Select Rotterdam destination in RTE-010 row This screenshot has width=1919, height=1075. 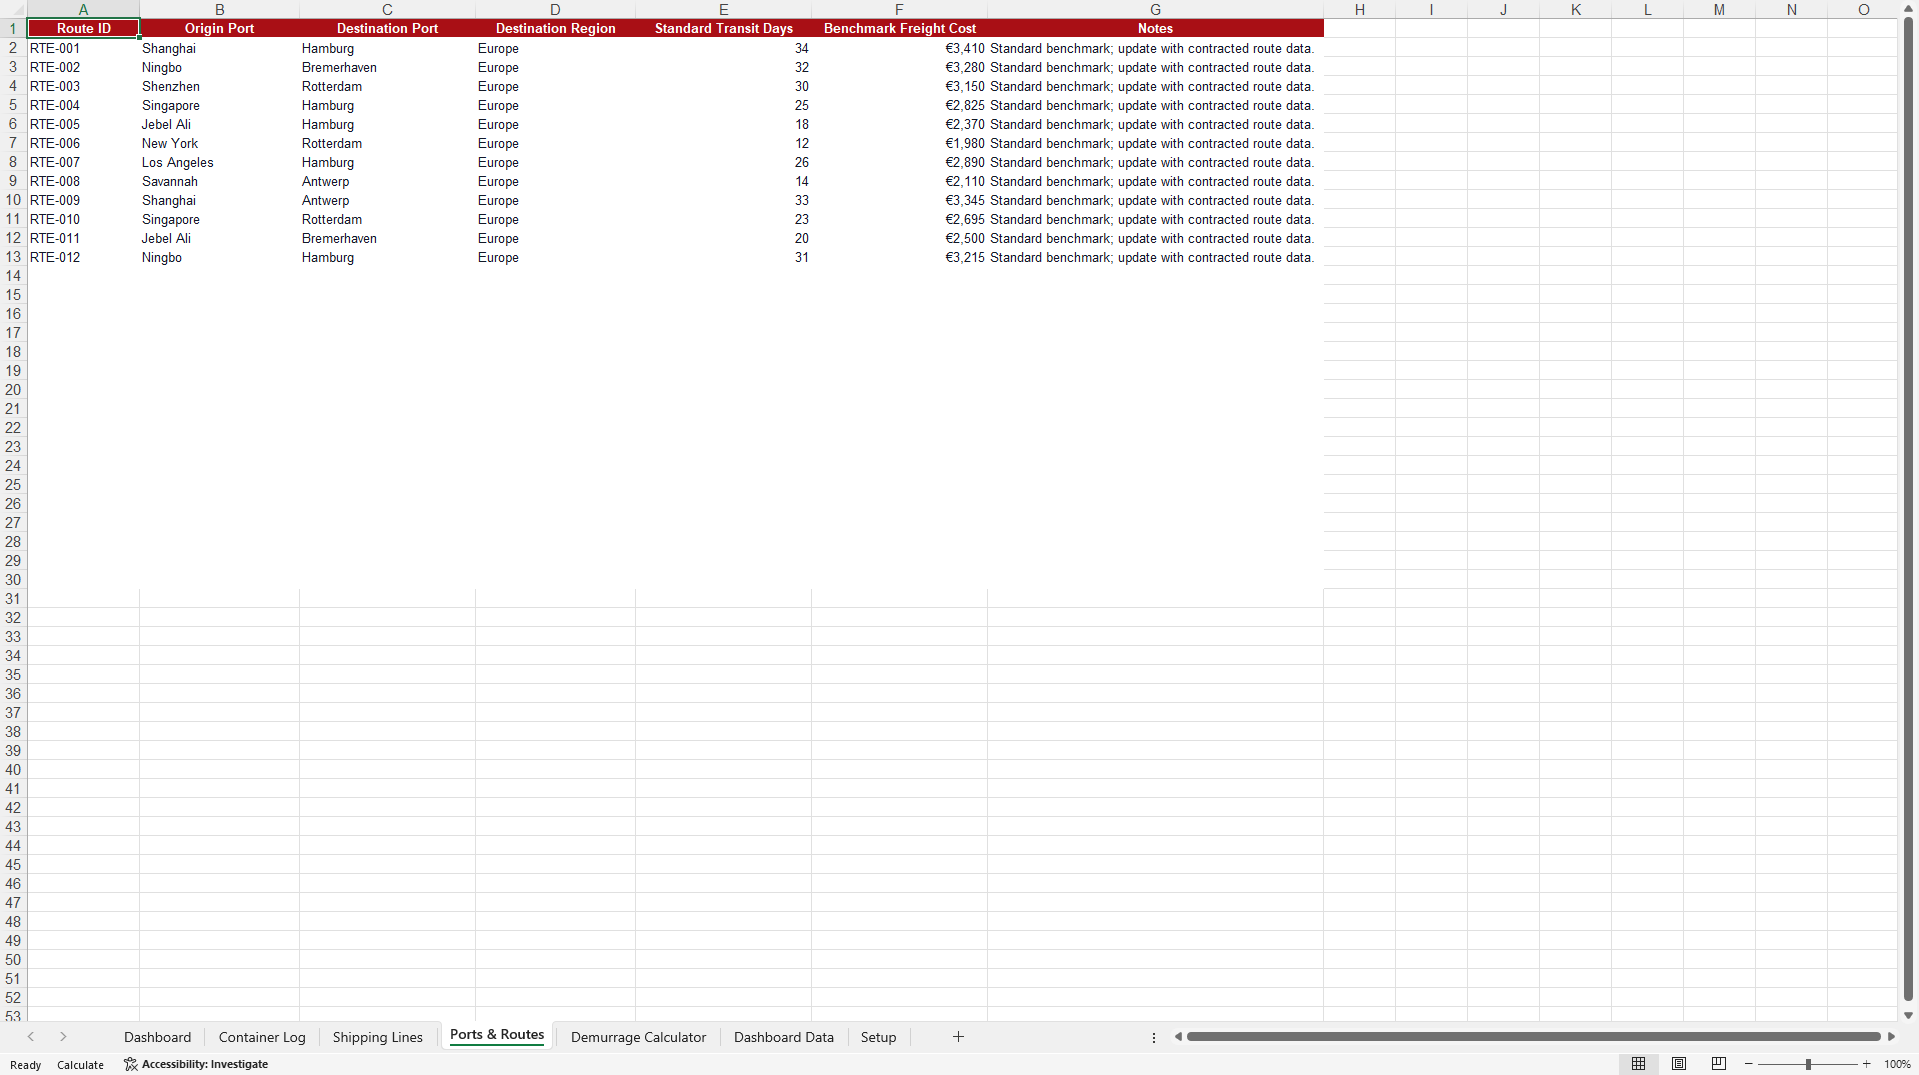387,219
